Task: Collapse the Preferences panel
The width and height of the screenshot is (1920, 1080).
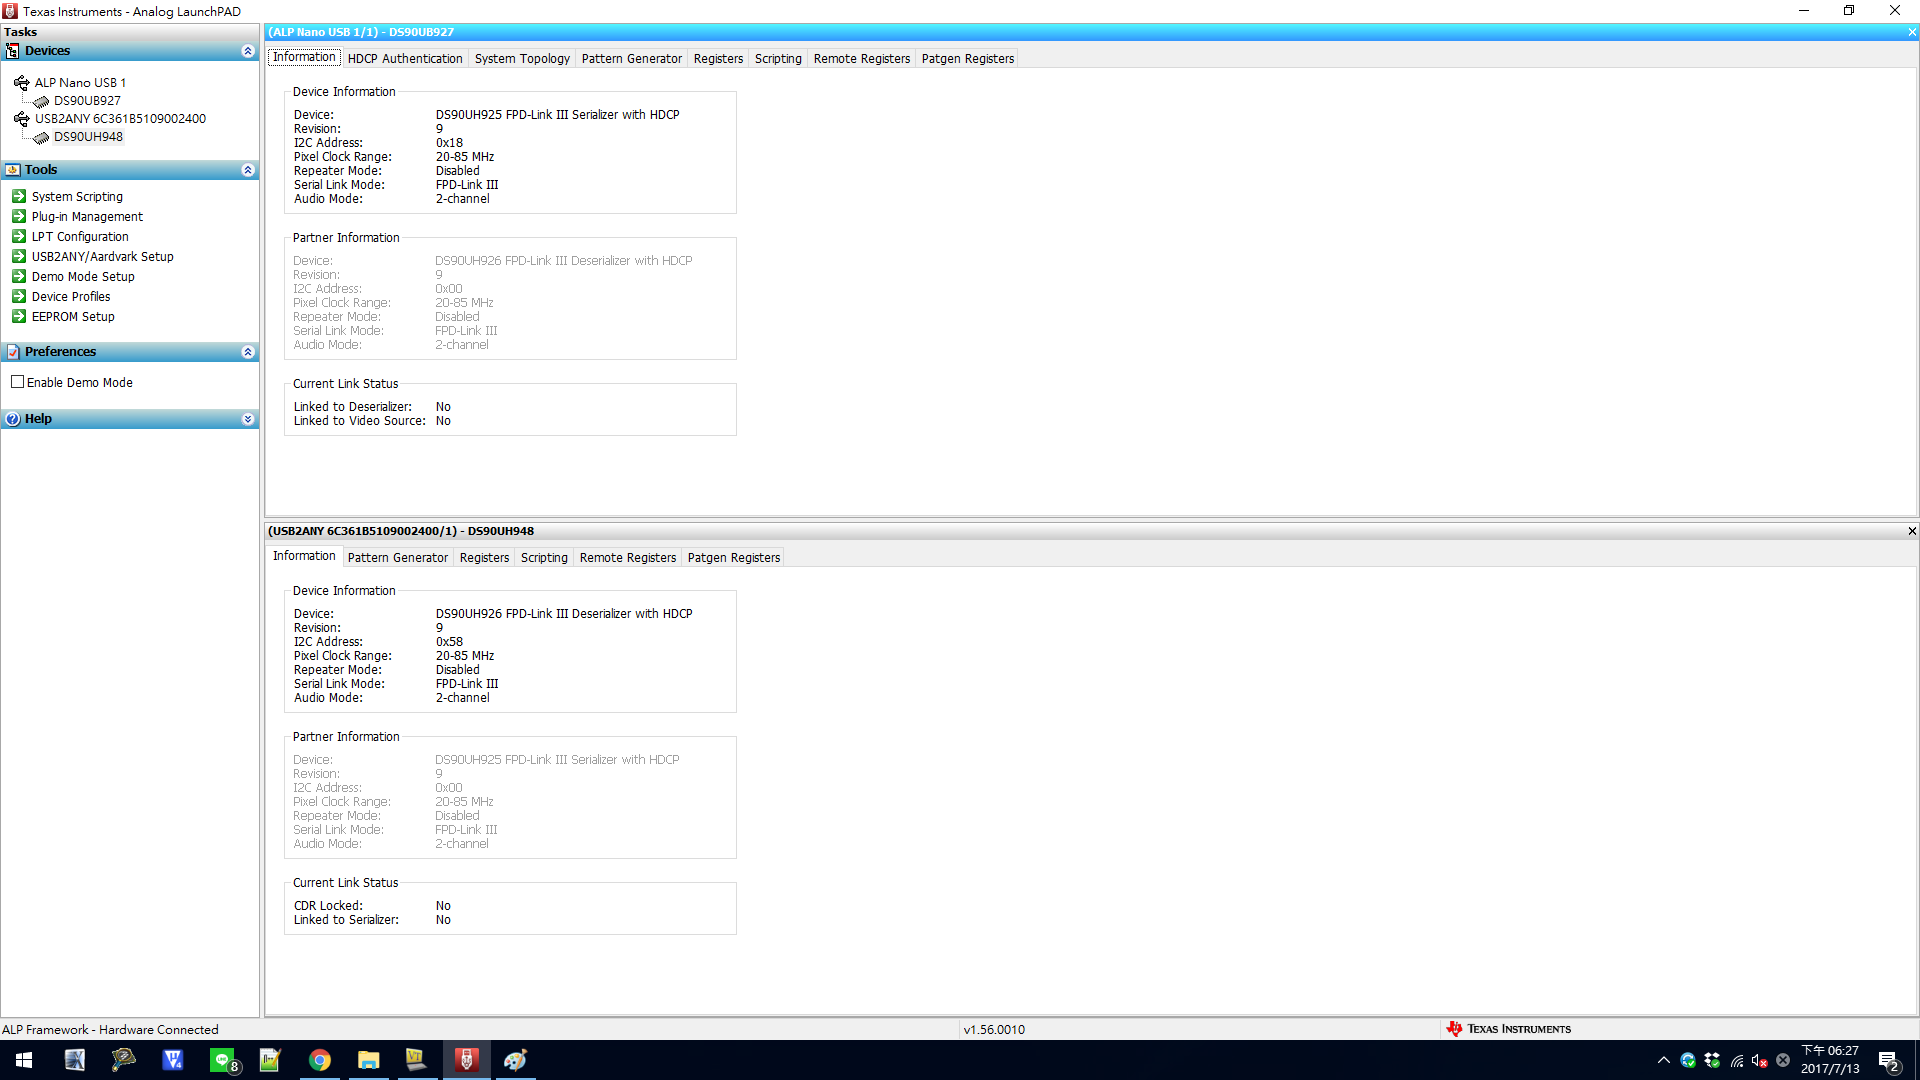Action: click(248, 352)
